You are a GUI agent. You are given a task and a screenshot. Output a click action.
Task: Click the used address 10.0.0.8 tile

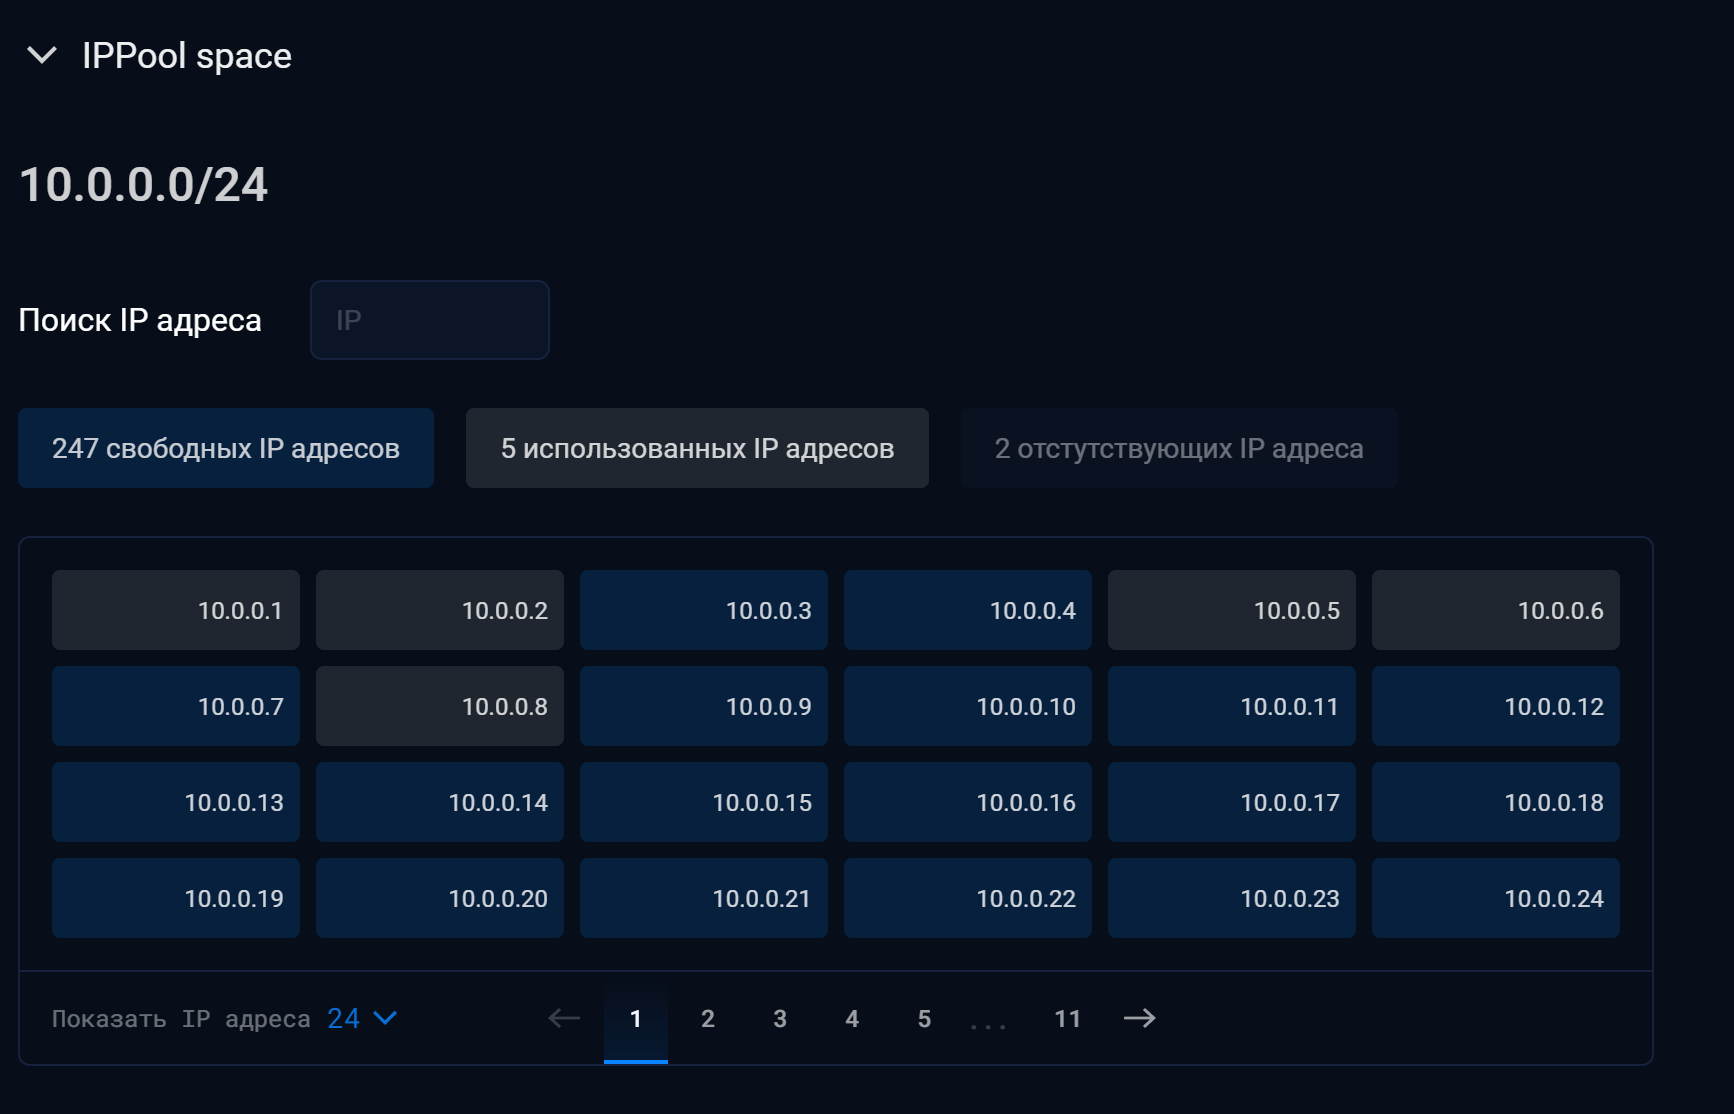[440, 706]
